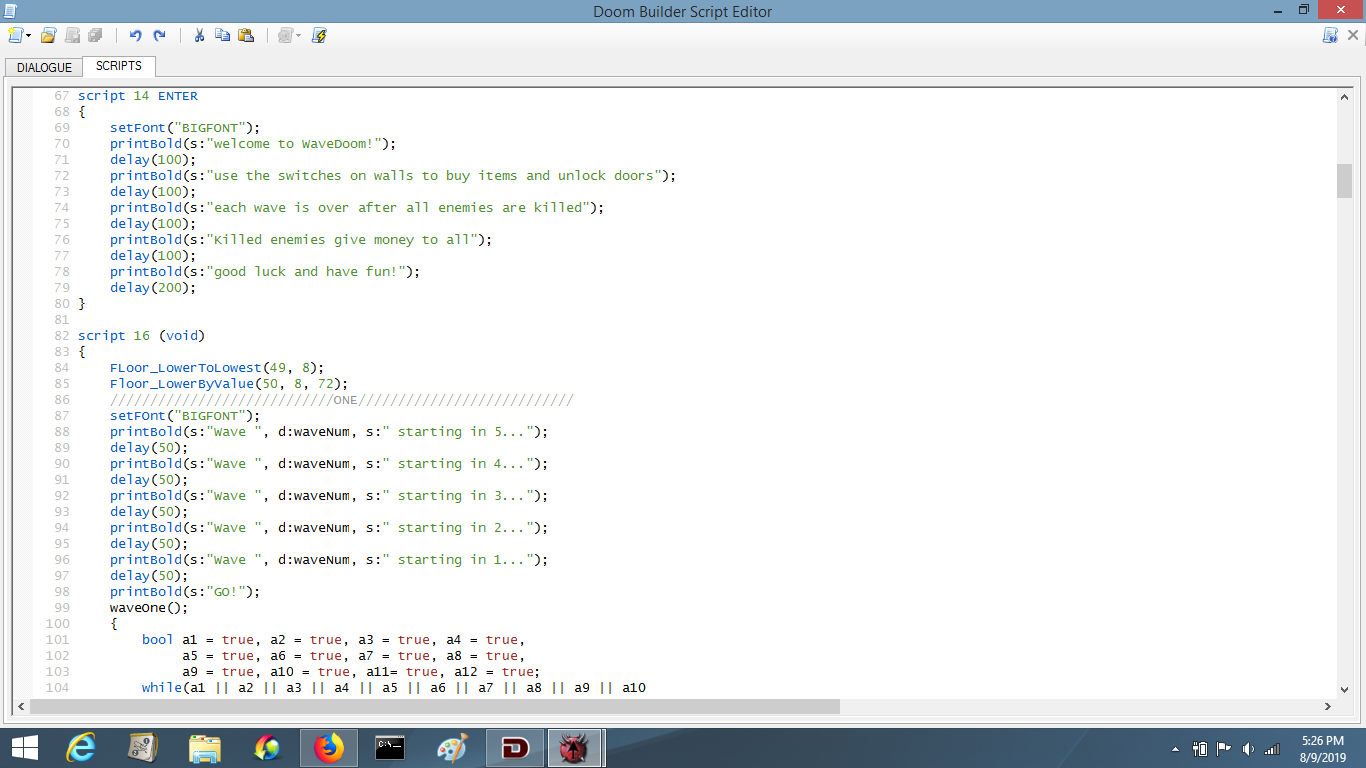Click the New Script file icon

pyautogui.click(x=15, y=35)
